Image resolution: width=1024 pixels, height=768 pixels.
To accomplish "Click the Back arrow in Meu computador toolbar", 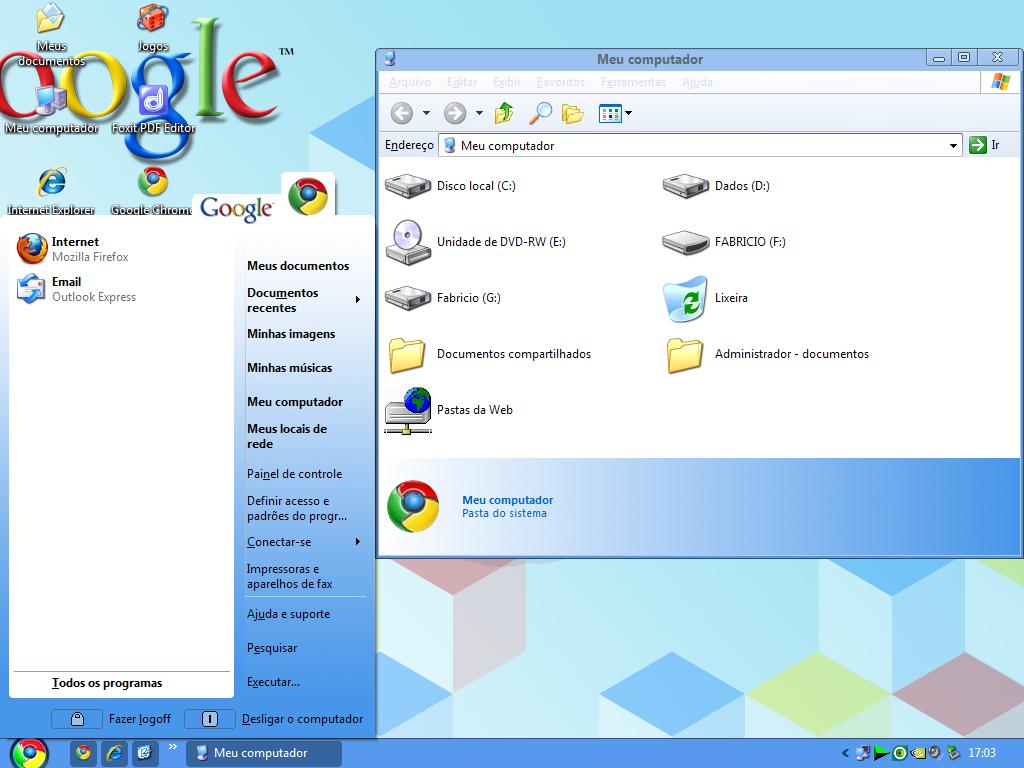I will tap(402, 113).
